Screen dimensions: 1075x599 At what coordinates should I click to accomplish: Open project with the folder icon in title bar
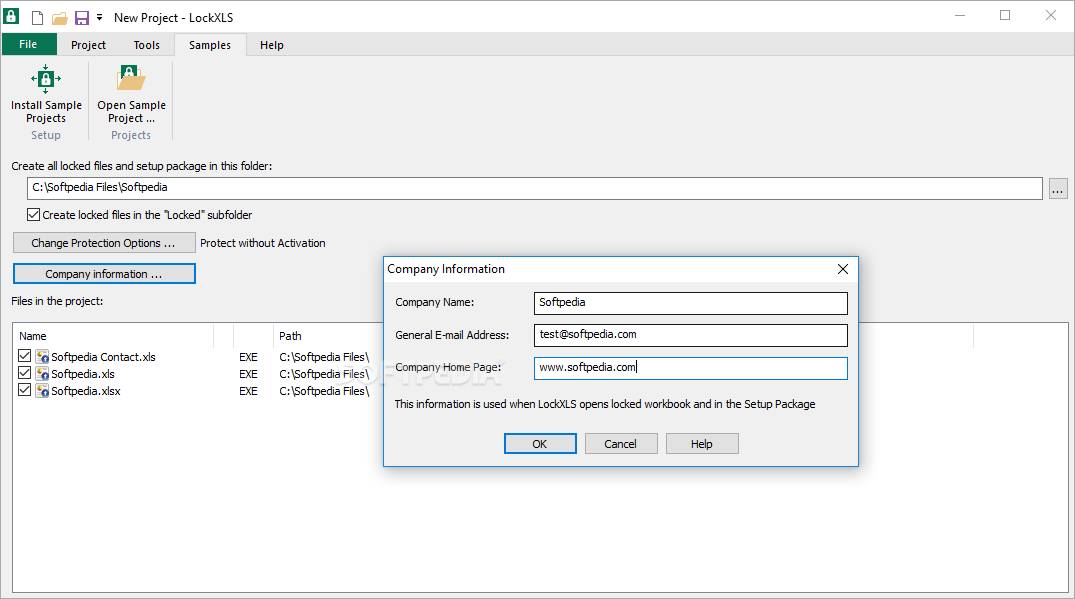[60, 18]
